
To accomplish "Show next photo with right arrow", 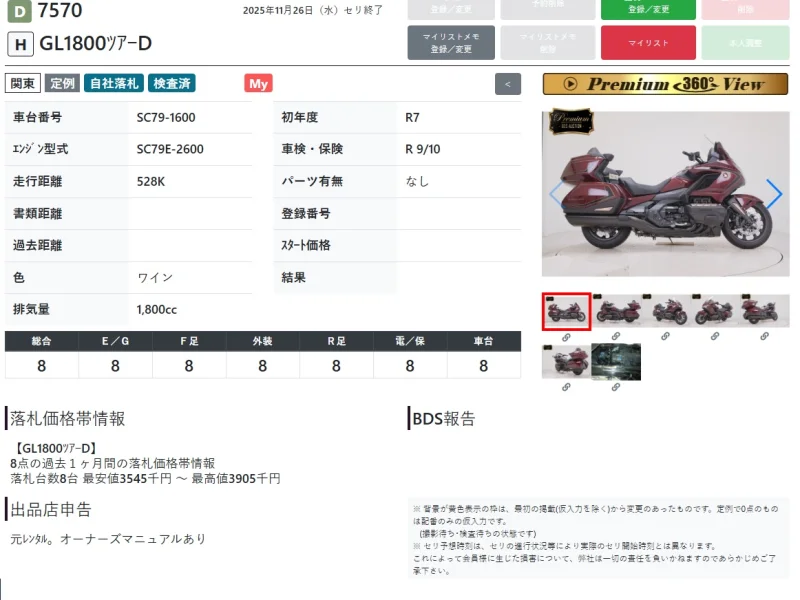I will [774, 193].
